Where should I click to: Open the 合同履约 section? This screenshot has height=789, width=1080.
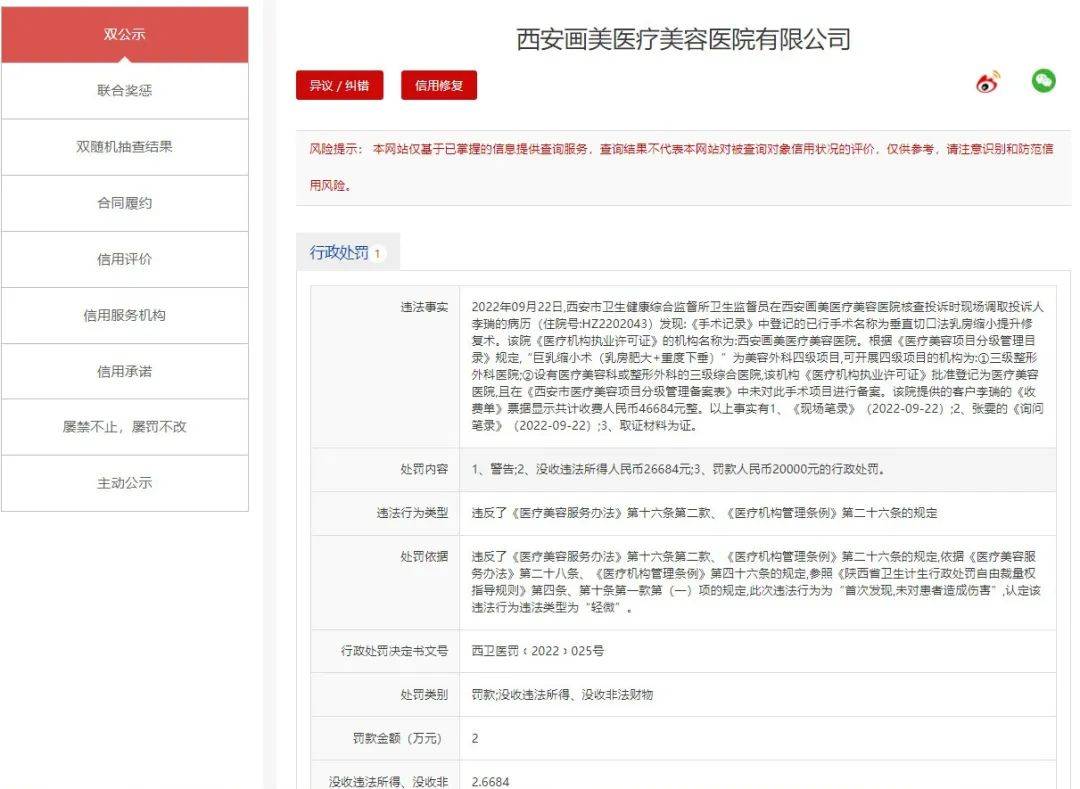click(126, 202)
